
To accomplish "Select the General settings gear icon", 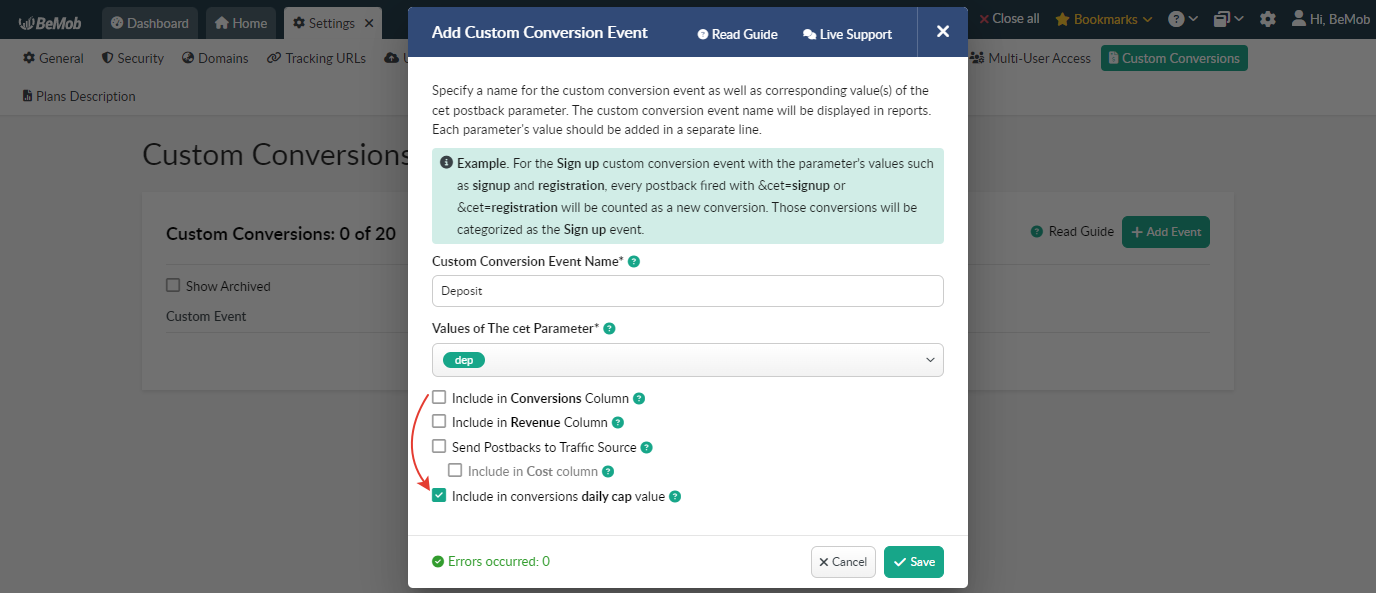I will pyautogui.click(x=30, y=58).
